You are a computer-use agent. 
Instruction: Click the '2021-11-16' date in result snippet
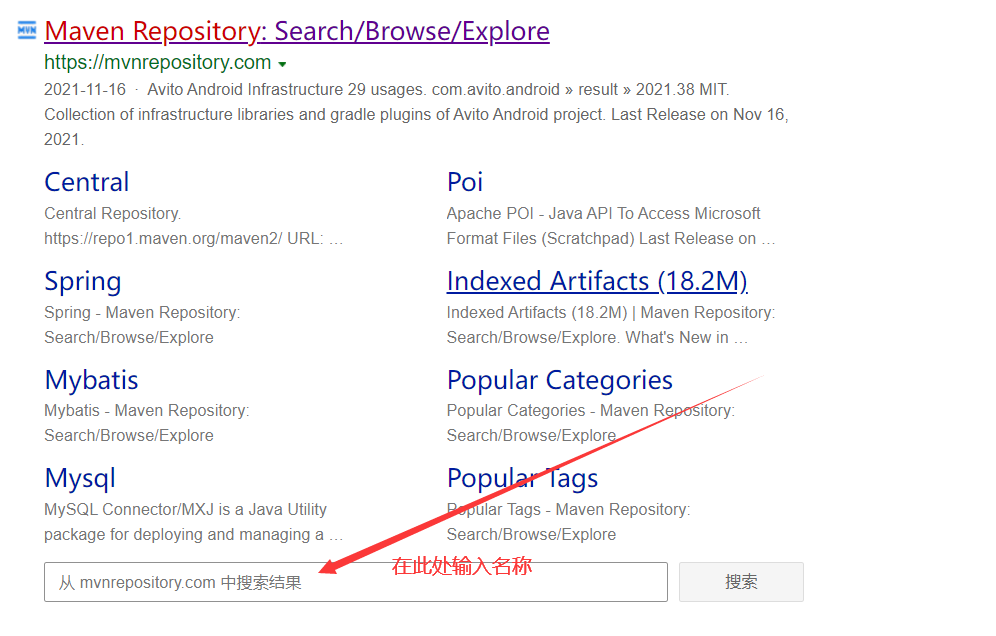[x=85, y=90]
